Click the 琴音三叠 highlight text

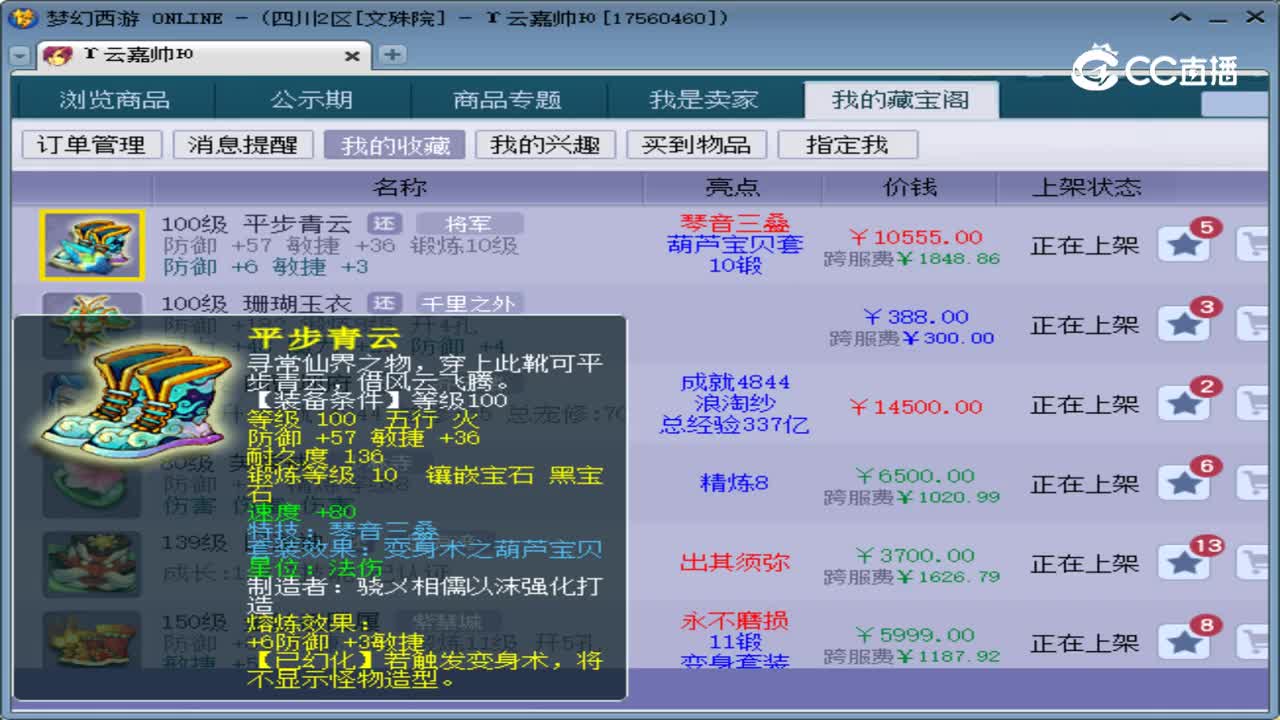pyautogui.click(x=735, y=223)
